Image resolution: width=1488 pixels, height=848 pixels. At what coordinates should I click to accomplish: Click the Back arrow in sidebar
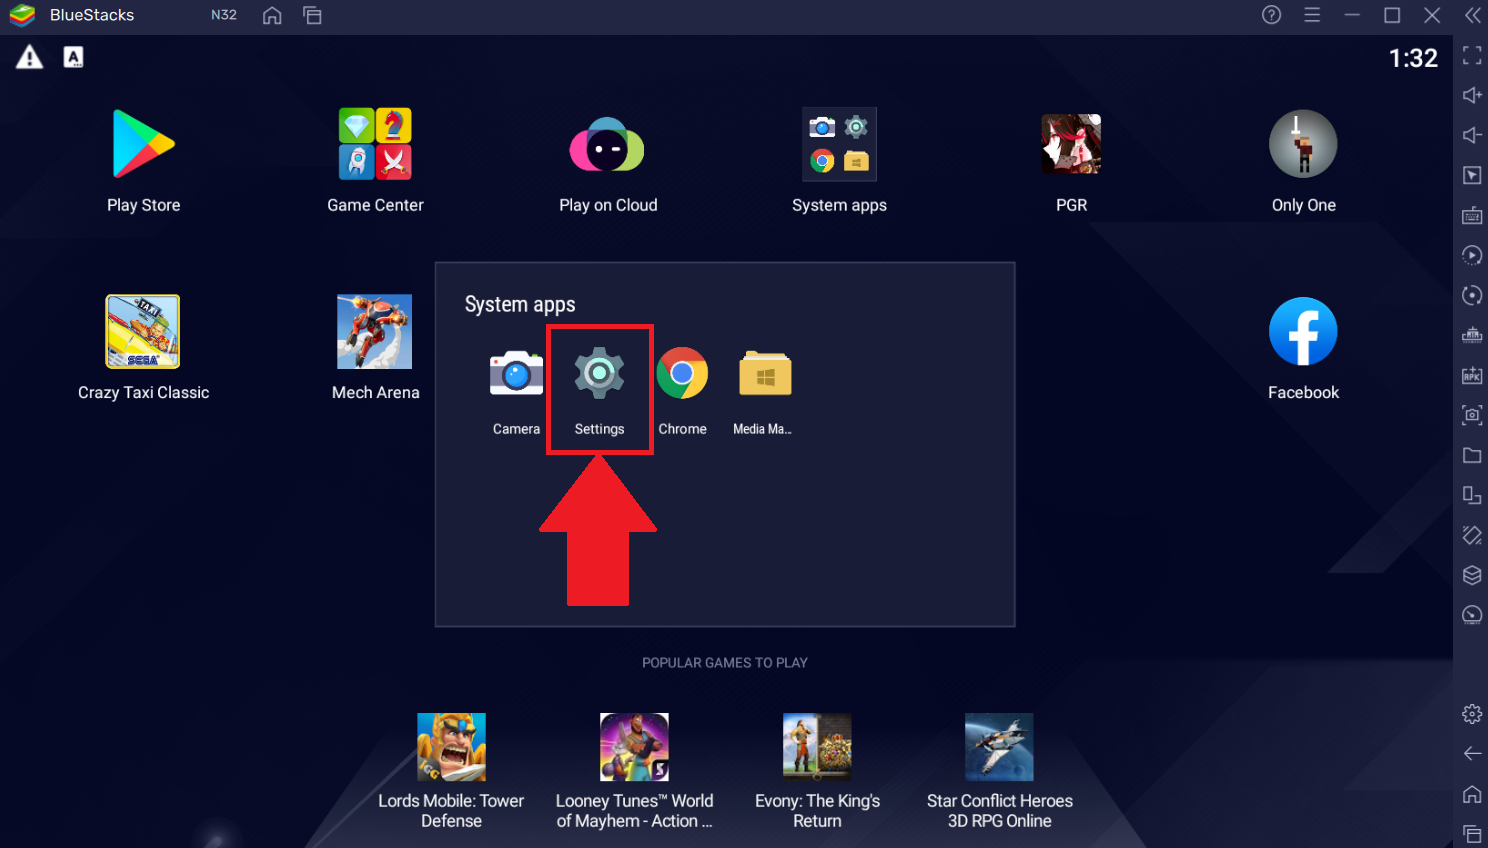click(1472, 753)
